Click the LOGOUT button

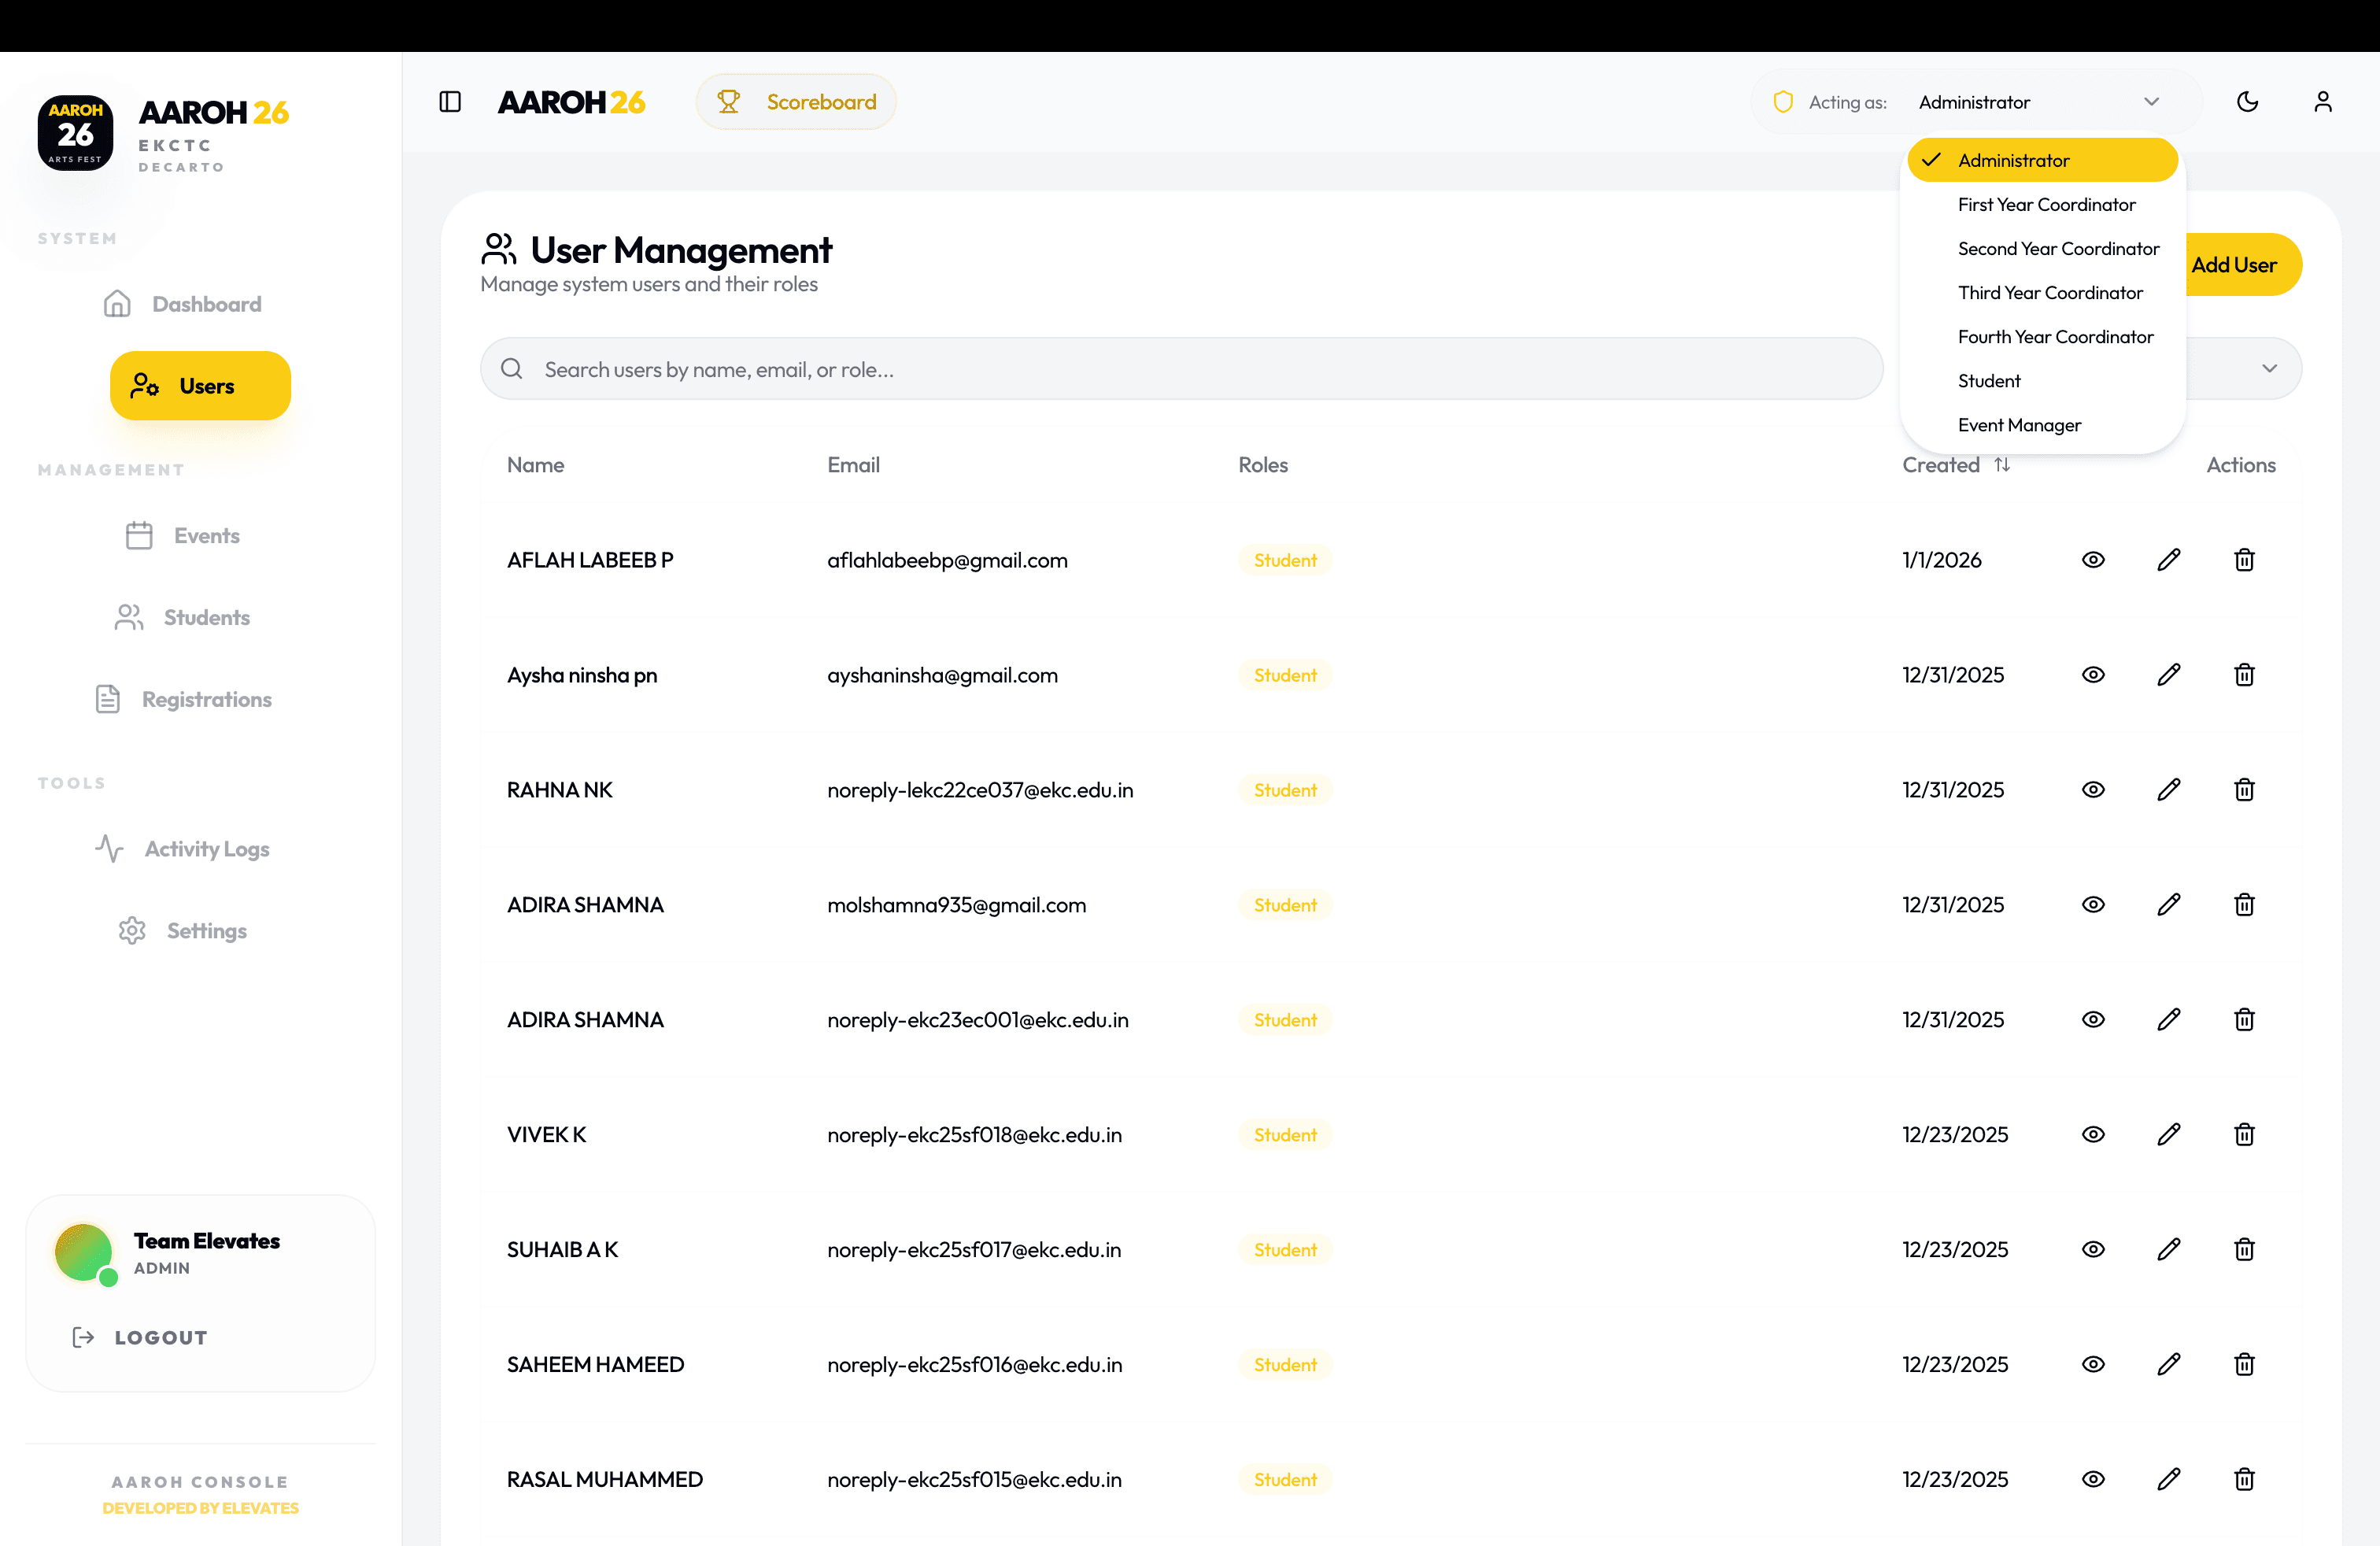point(141,1338)
